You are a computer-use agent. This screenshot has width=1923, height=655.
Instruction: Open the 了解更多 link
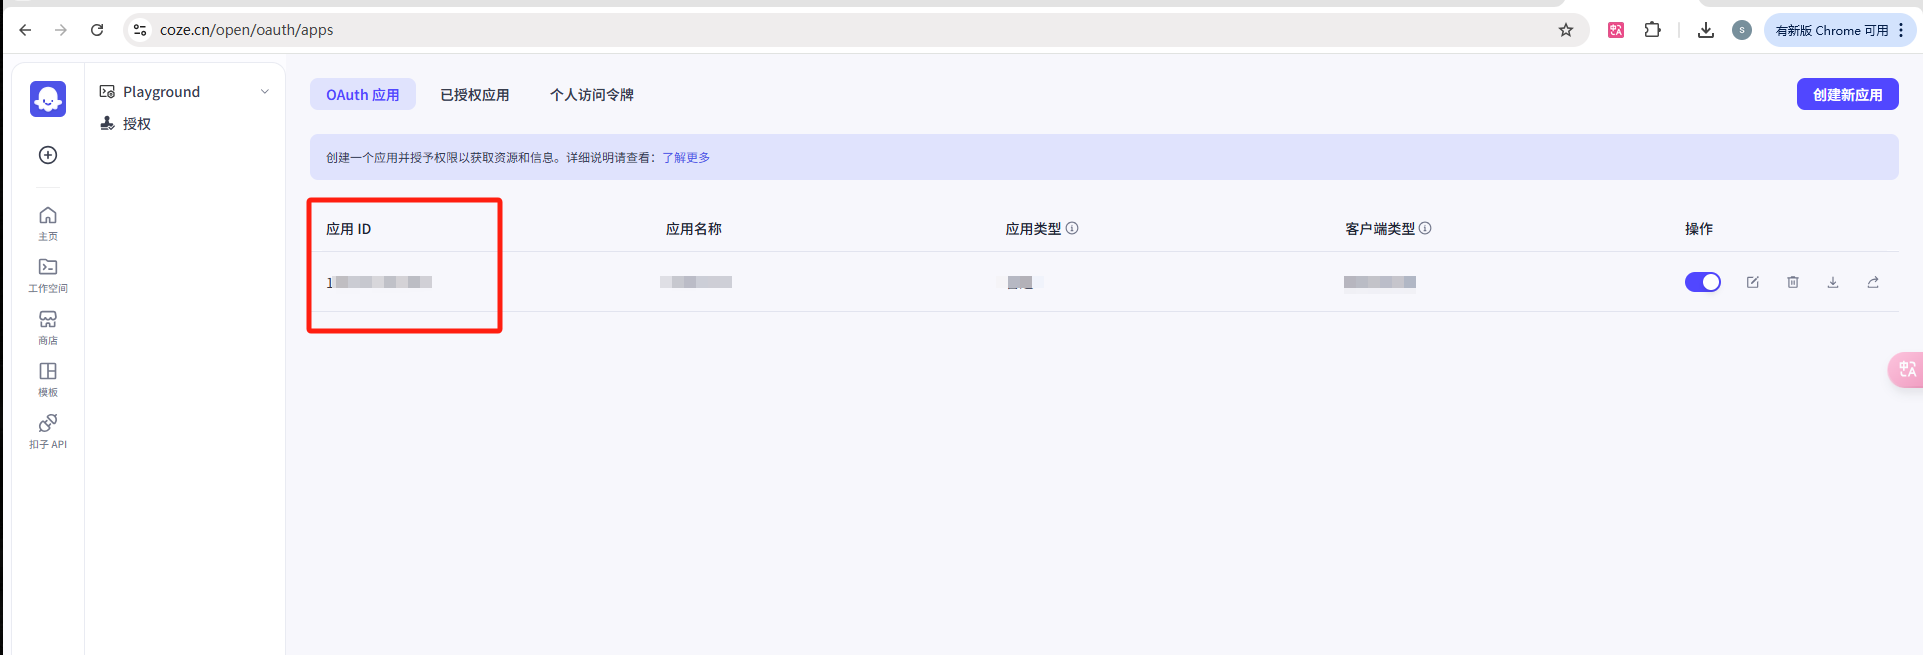pos(686,158)
